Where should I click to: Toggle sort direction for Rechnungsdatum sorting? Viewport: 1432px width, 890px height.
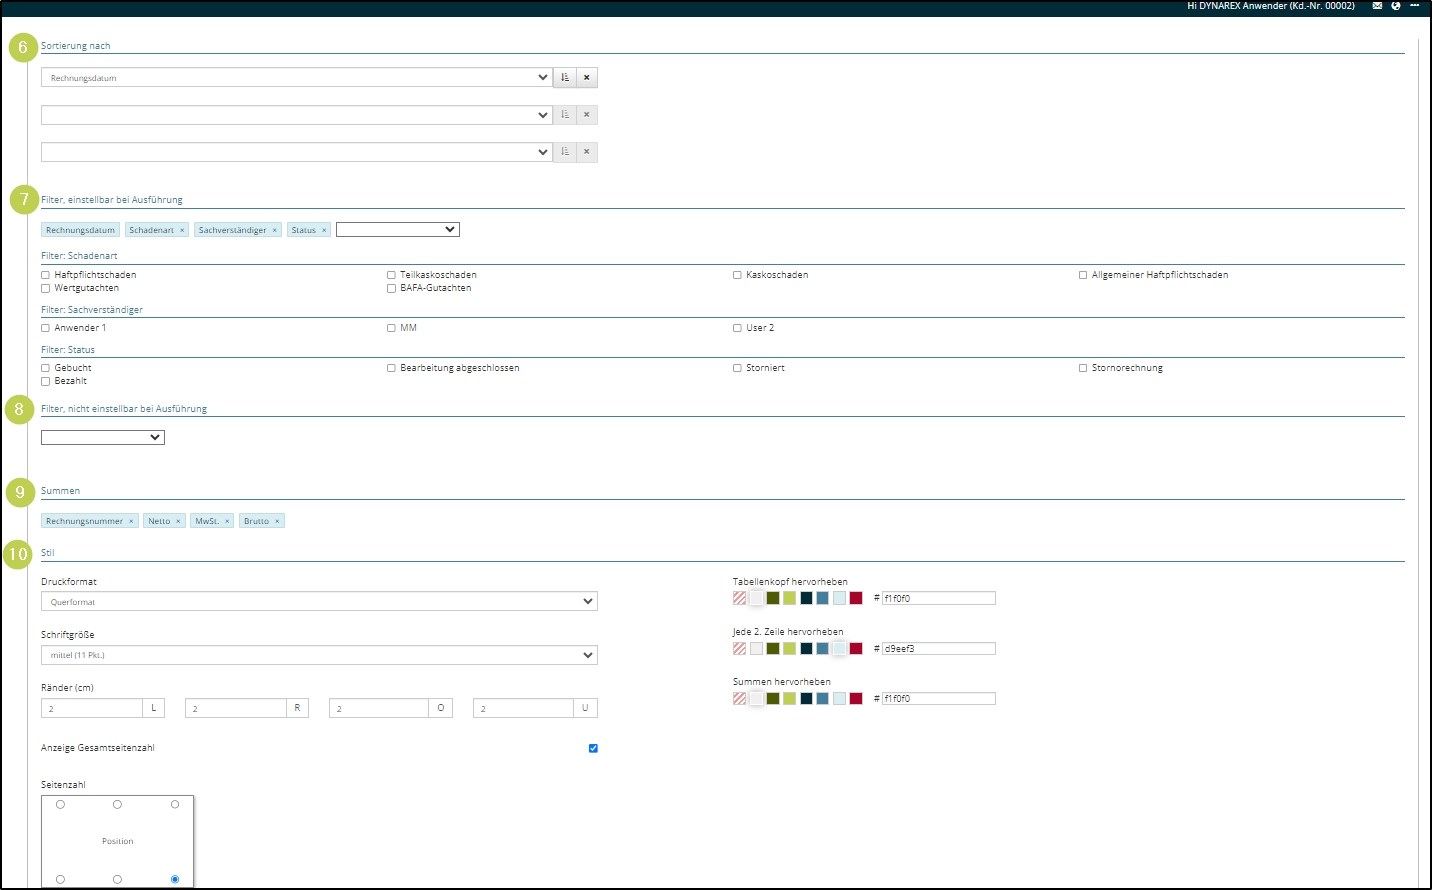(565, 77)
